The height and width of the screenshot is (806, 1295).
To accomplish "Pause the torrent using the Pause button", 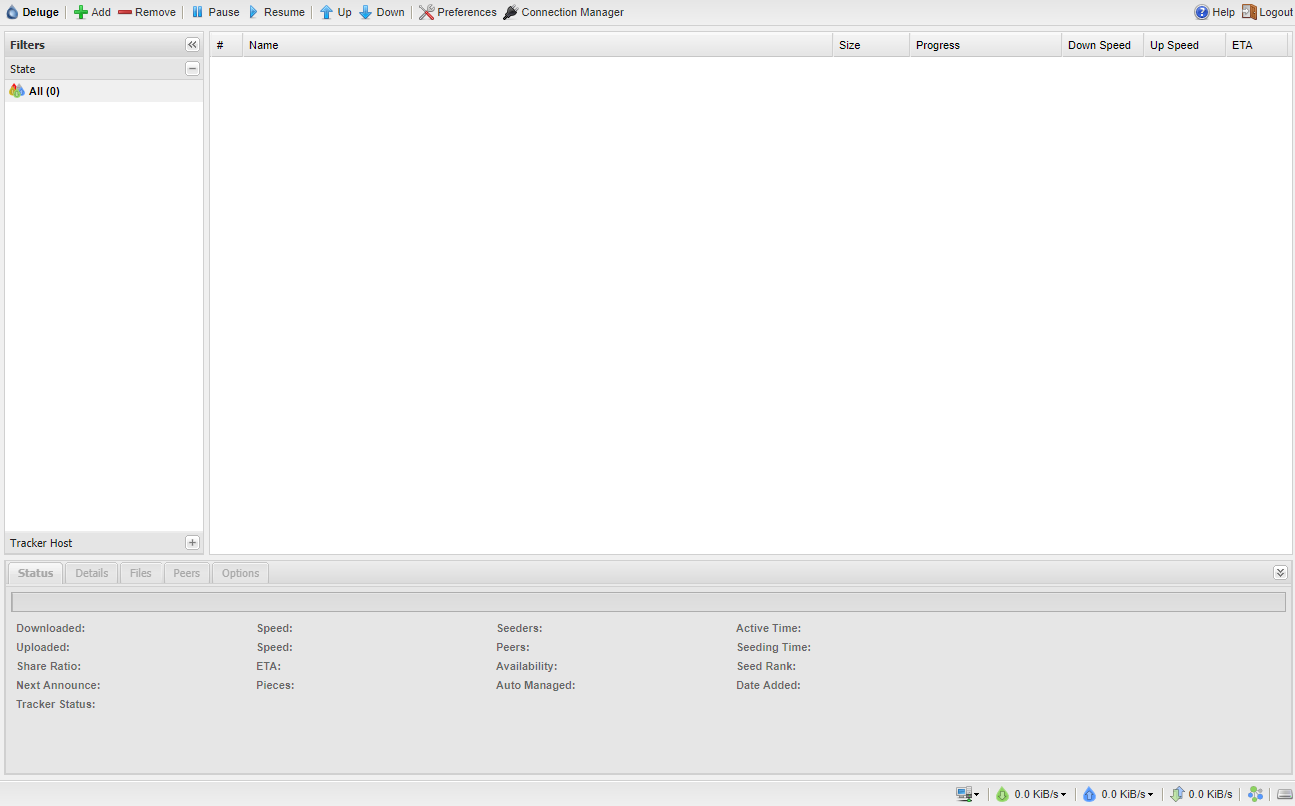I will [215, 12].
